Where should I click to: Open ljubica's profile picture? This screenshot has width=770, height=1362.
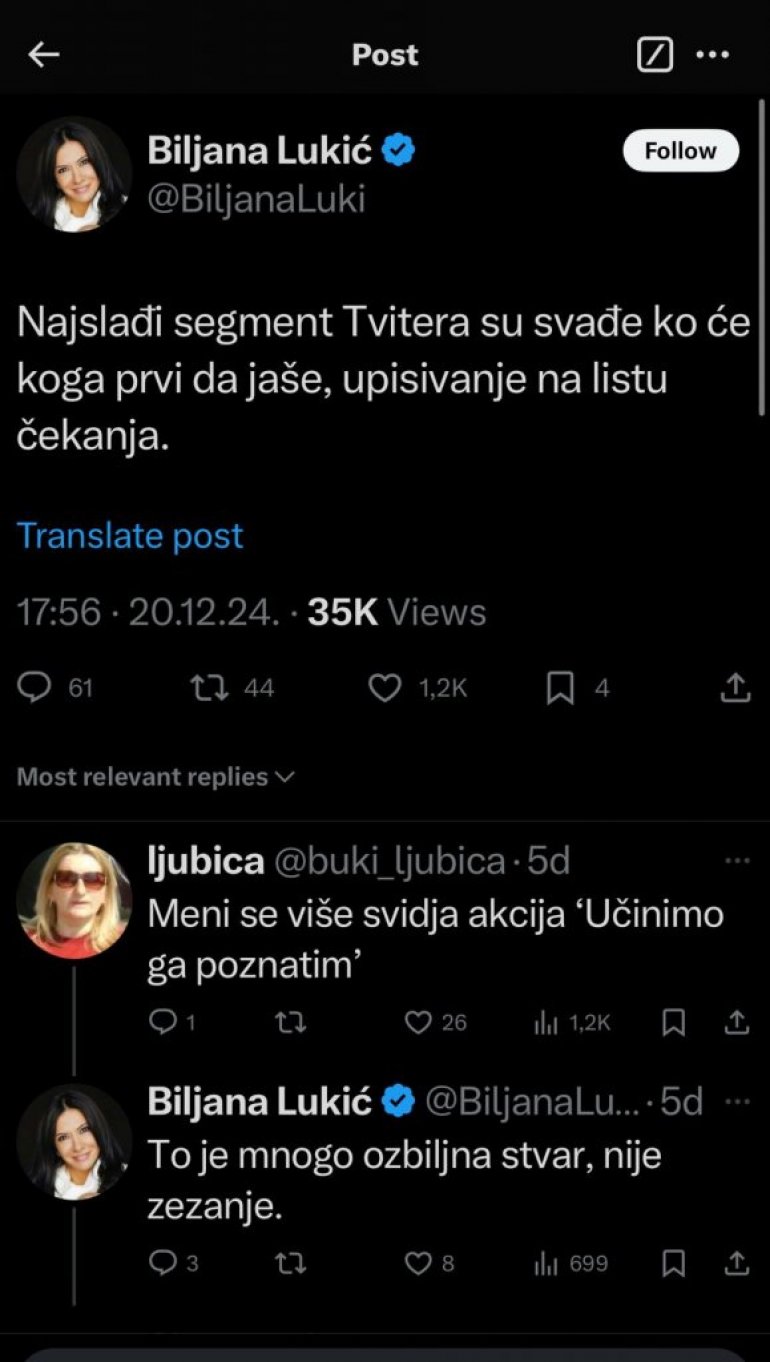(74, 901)
